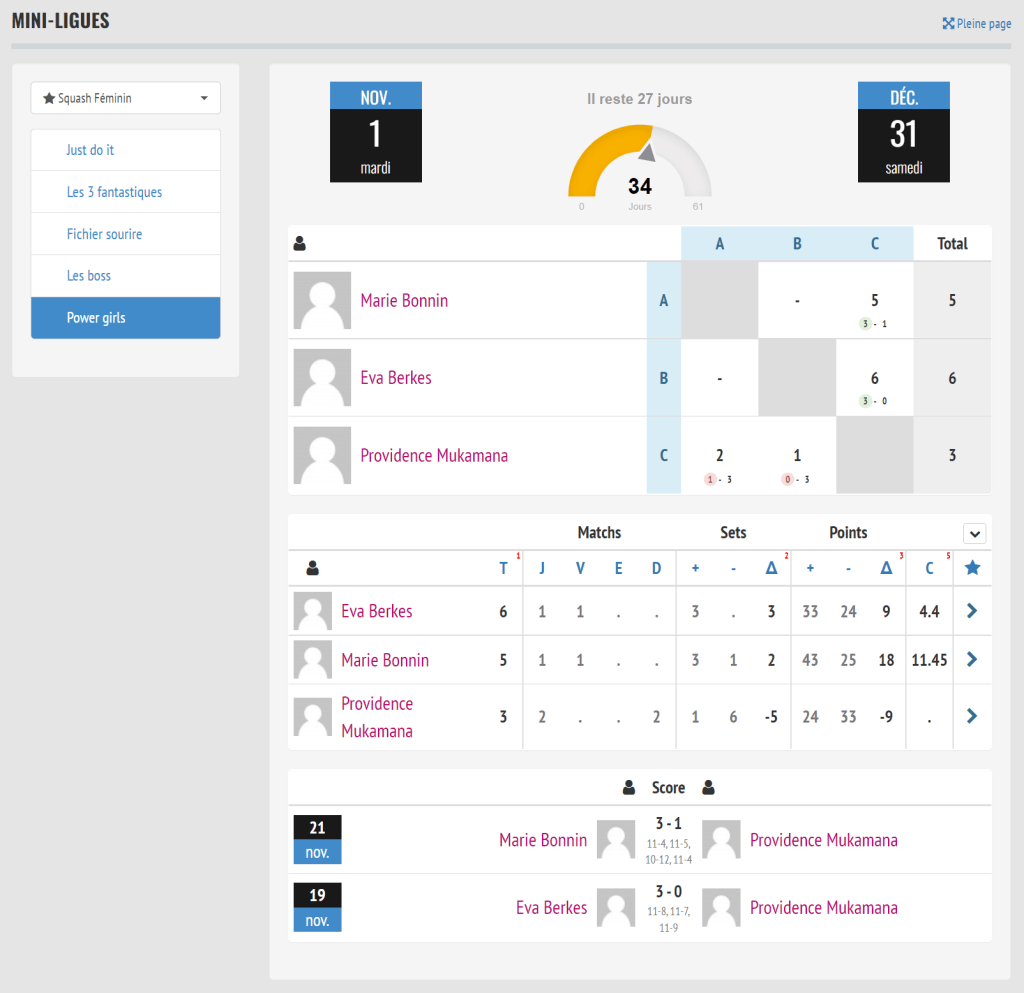Open the Squash Féminin dropdown

(125, 98)
